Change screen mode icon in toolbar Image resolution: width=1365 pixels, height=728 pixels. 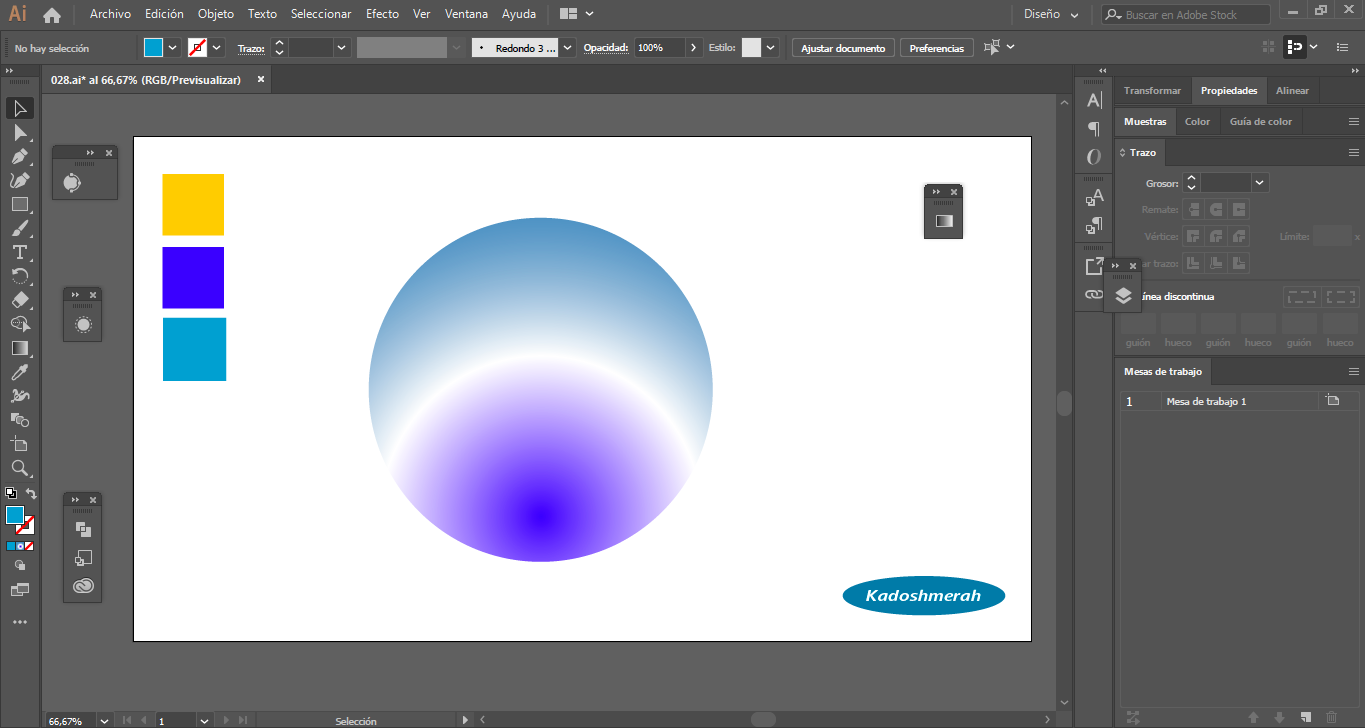coord(20,590)
